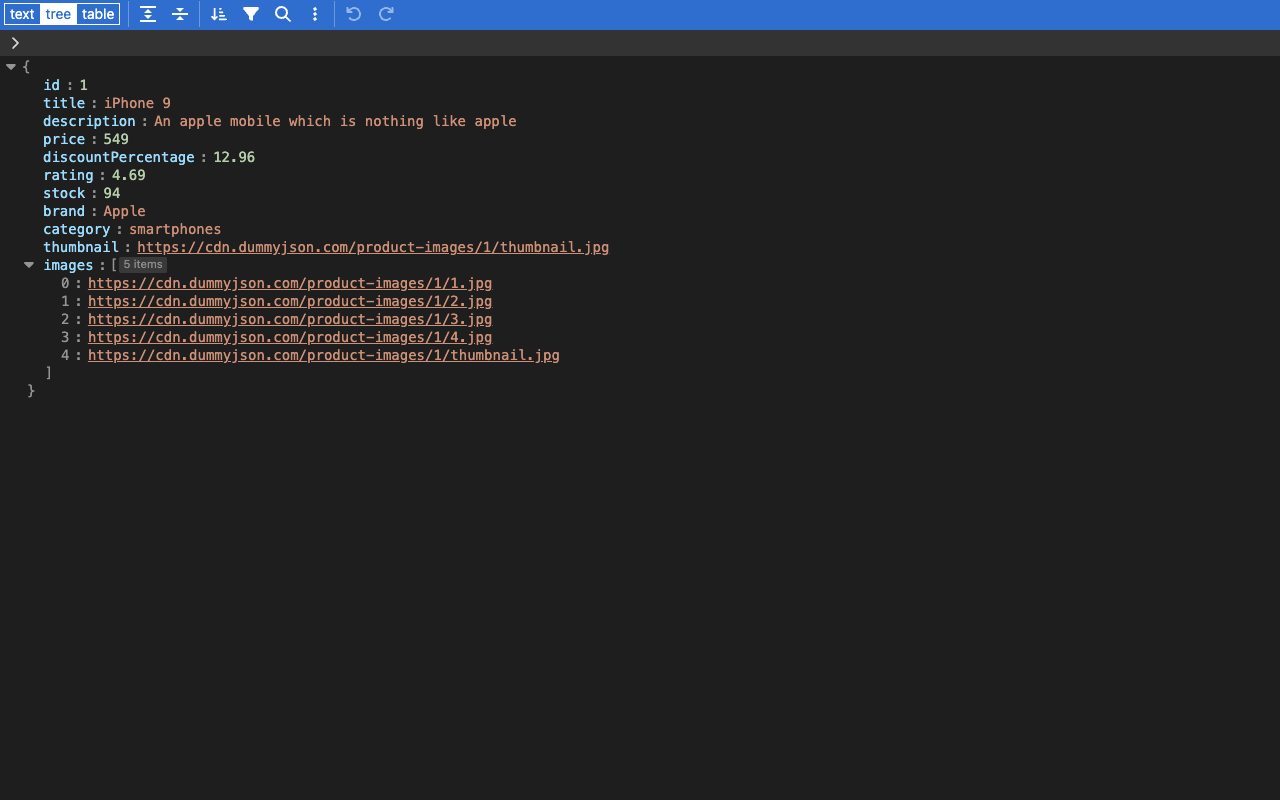This screenshot has height=800, width=1280.
Task: Click the navigation bar chevron
Action: click(x=15, y=43)
